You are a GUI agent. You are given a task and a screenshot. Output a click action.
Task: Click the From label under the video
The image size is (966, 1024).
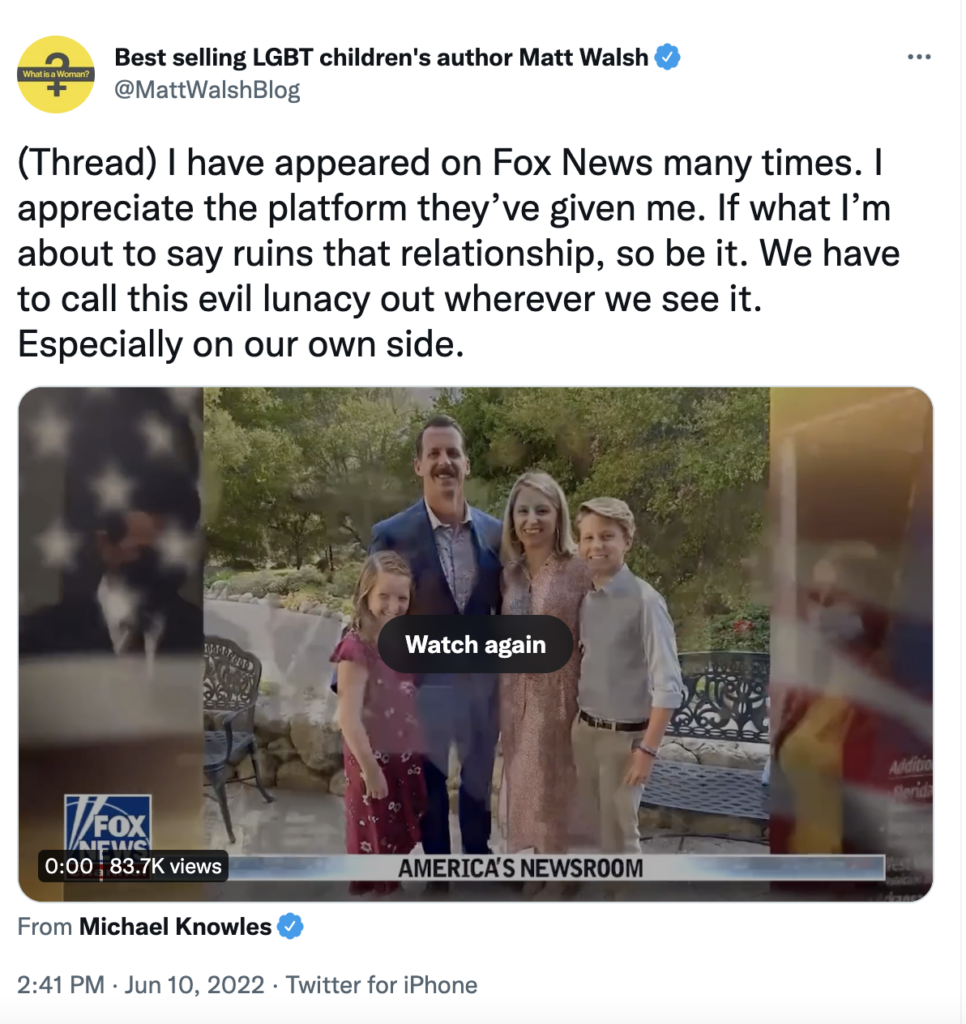[44, 927]
